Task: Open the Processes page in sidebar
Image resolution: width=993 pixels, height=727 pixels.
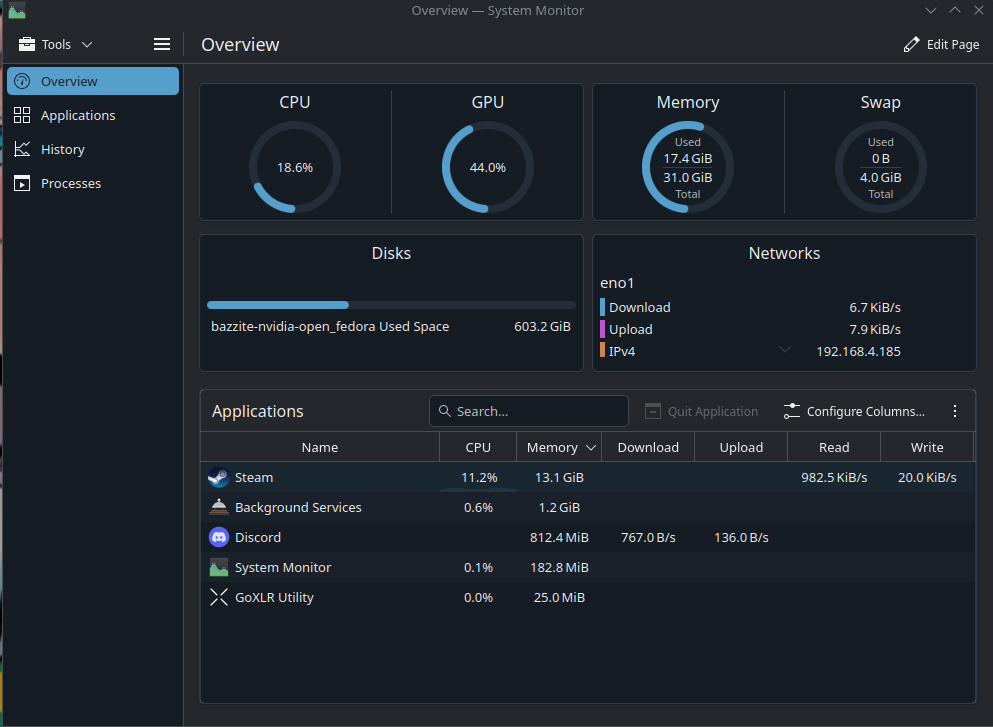Action: coord(70,184)
